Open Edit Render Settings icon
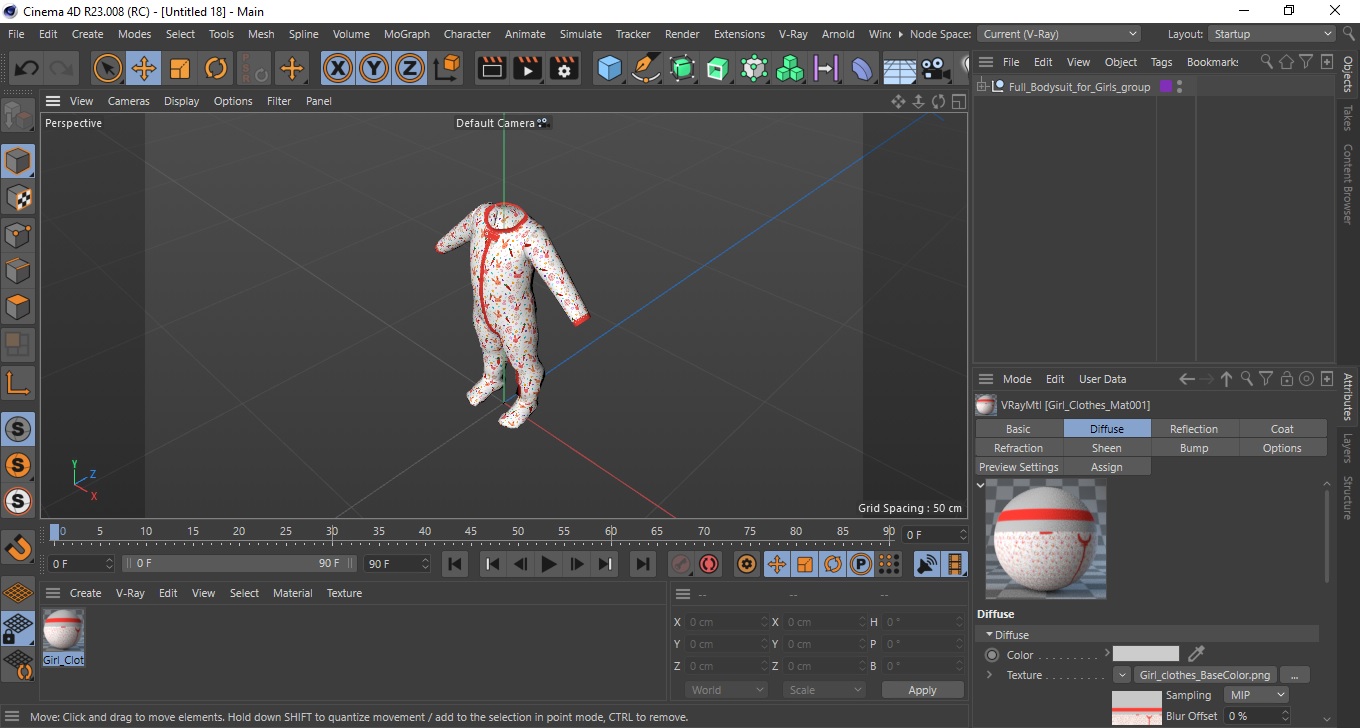 click(564, 68)
